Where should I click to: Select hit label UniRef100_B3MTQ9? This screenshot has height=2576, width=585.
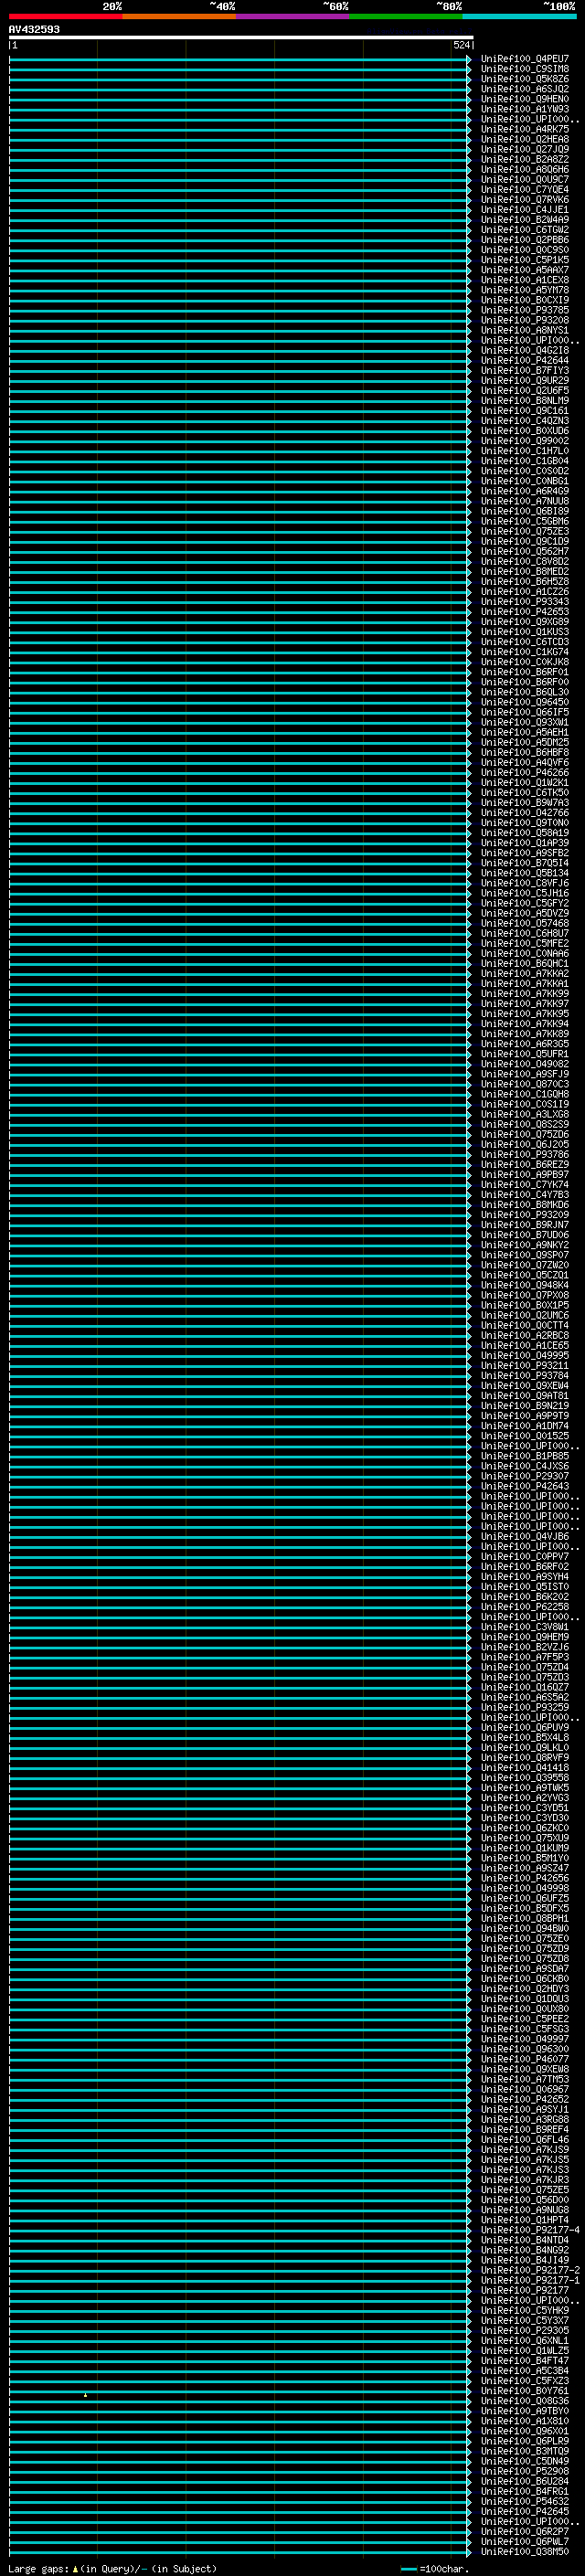click(524, 2451)
